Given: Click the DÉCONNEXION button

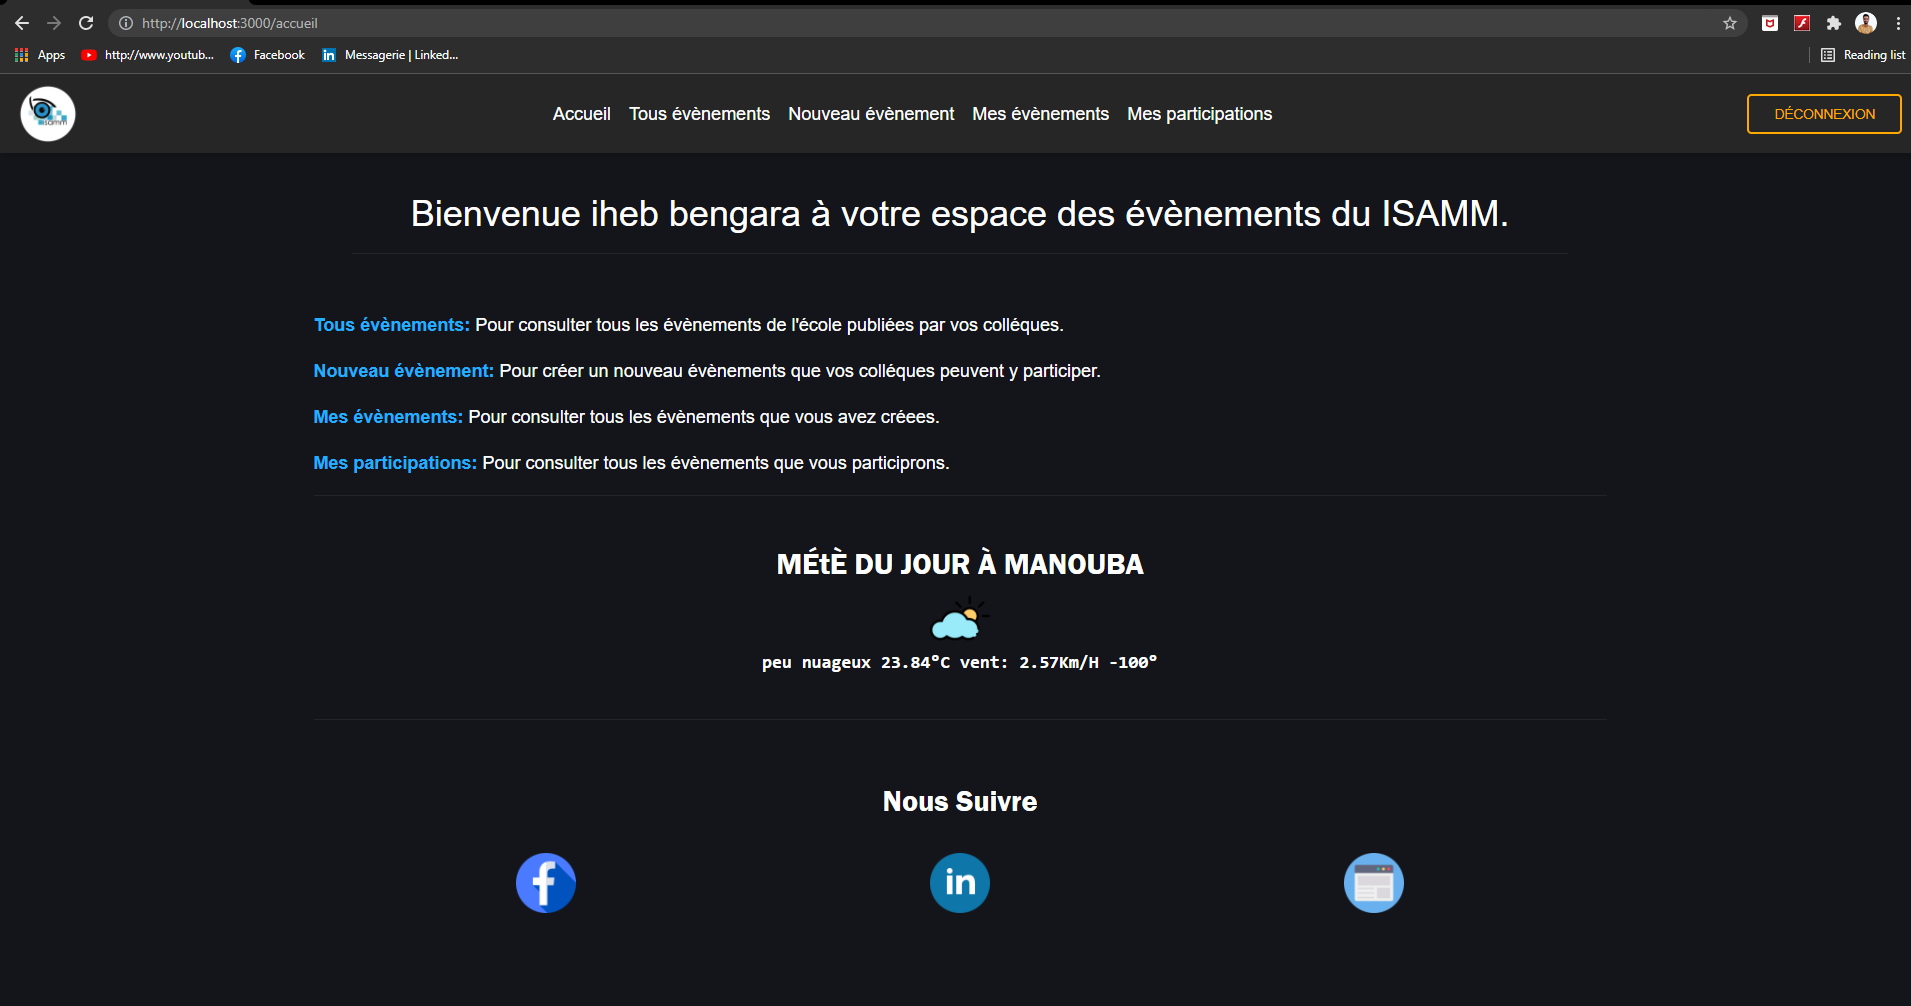Looking at the screenshot, I should pos(1823,113).
